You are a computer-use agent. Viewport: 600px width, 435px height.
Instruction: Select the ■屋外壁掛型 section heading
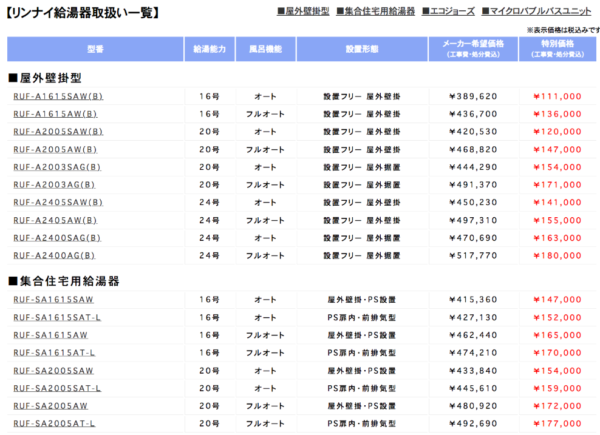click(45, 78)
